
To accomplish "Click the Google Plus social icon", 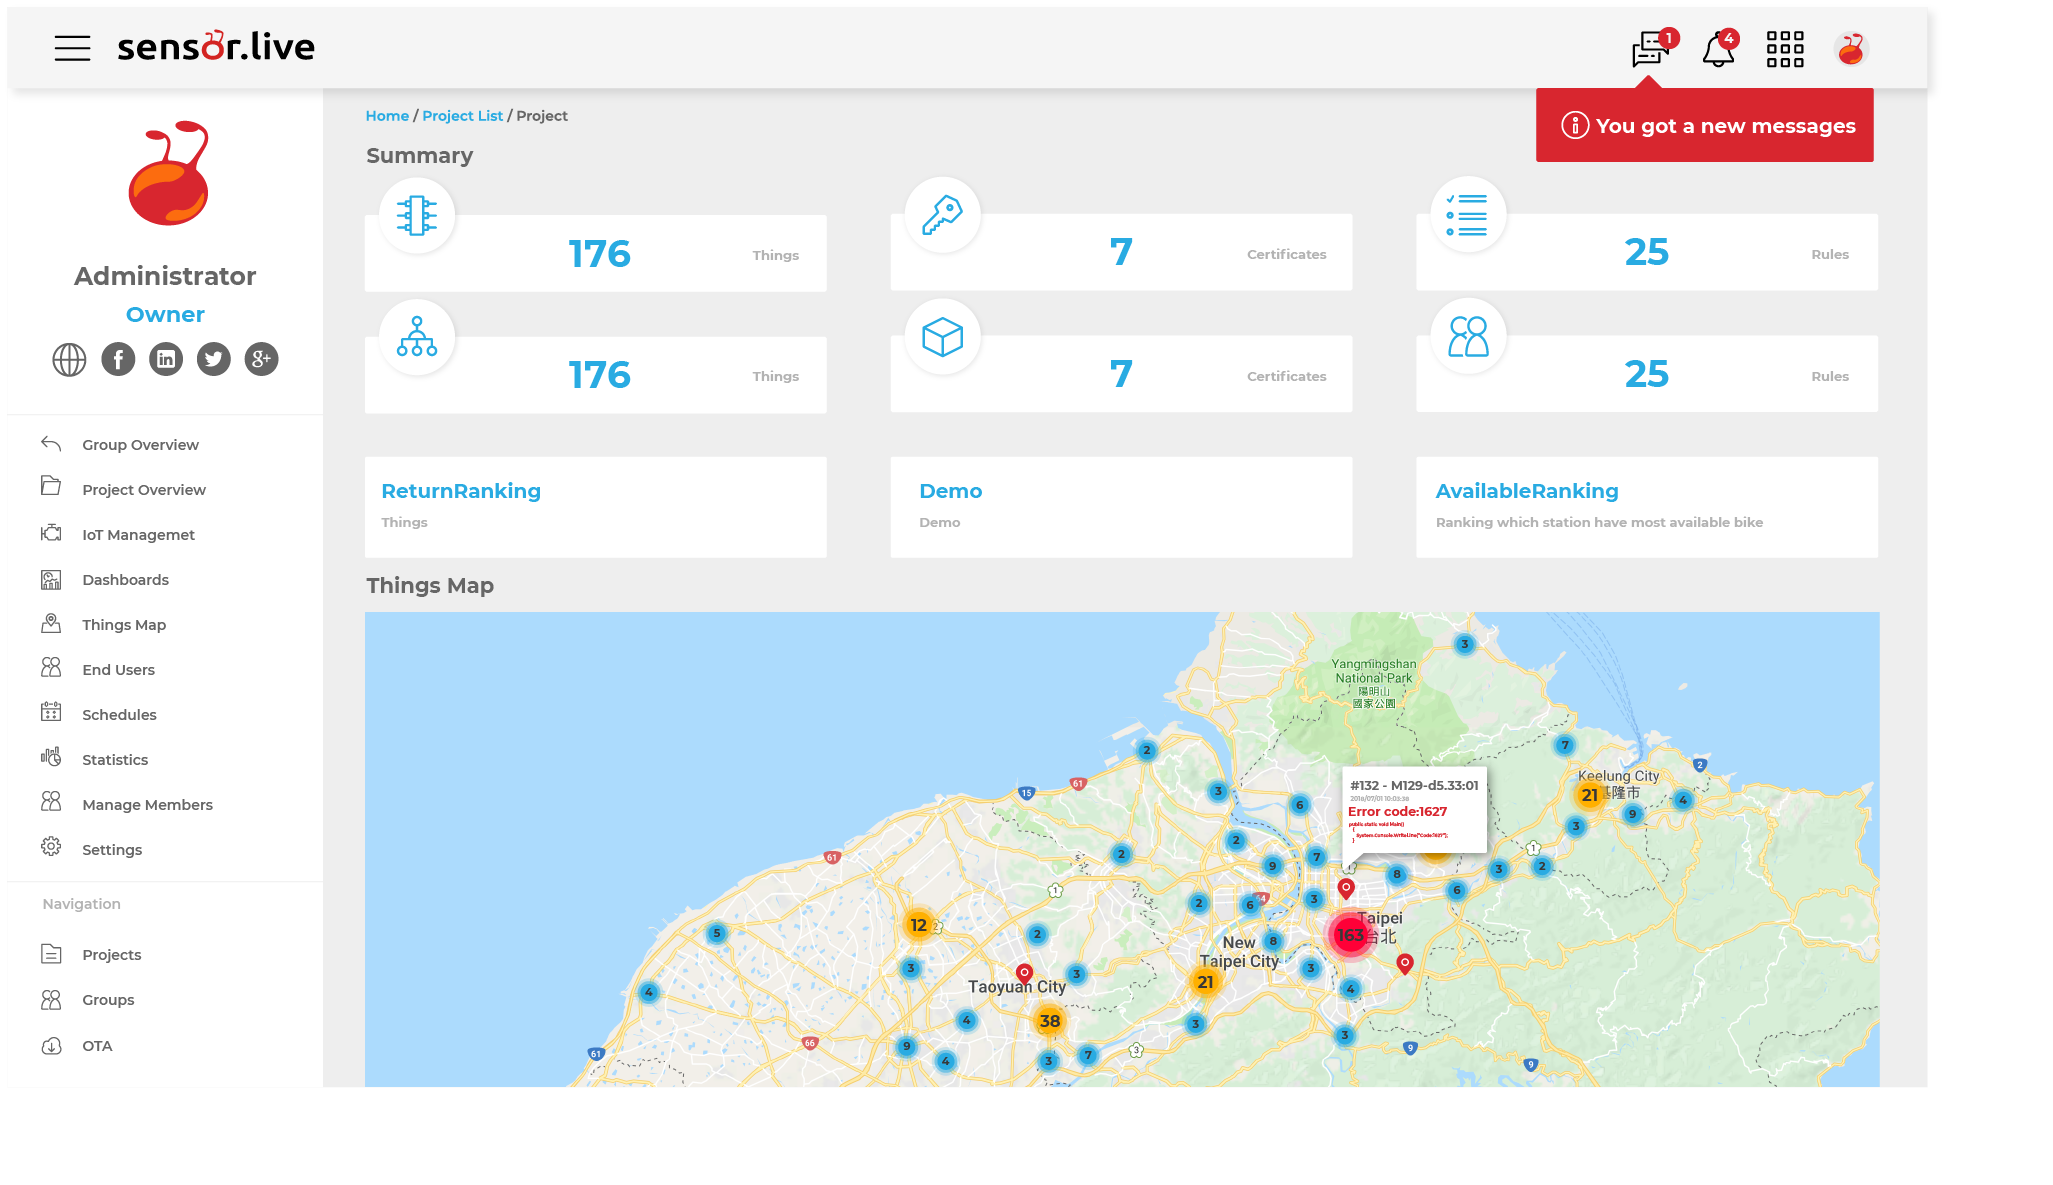I will 261,359.
